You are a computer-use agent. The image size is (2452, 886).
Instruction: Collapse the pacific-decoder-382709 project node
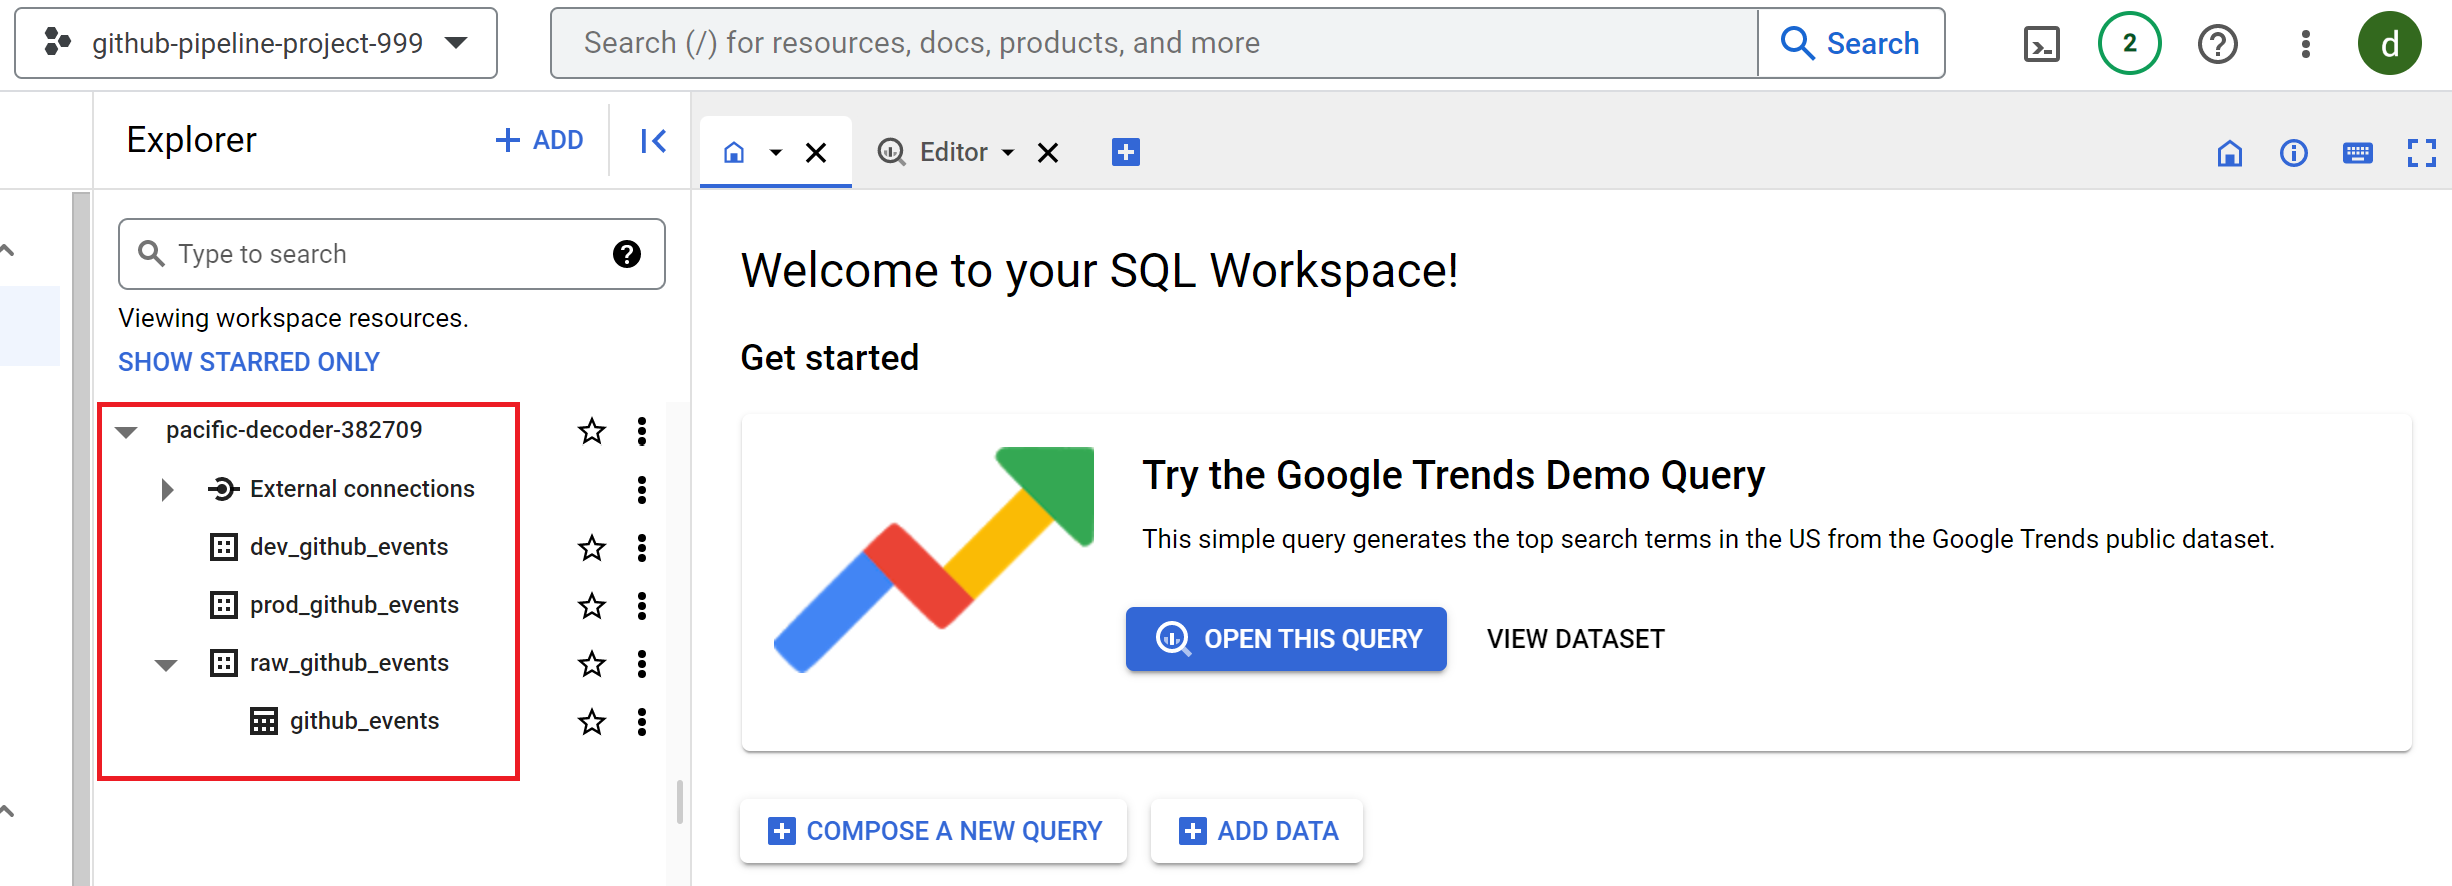[126, 432]
